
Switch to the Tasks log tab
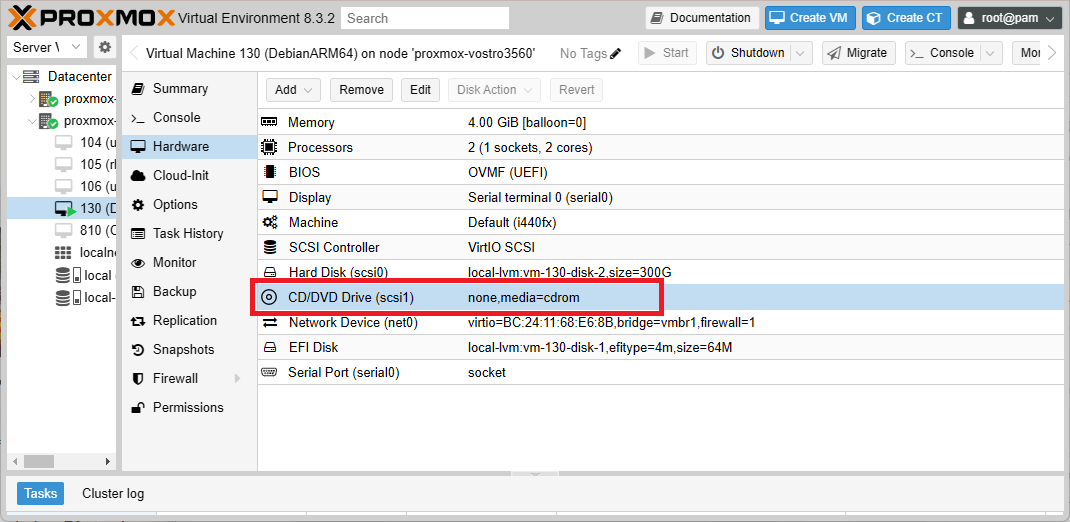point(40,493)
